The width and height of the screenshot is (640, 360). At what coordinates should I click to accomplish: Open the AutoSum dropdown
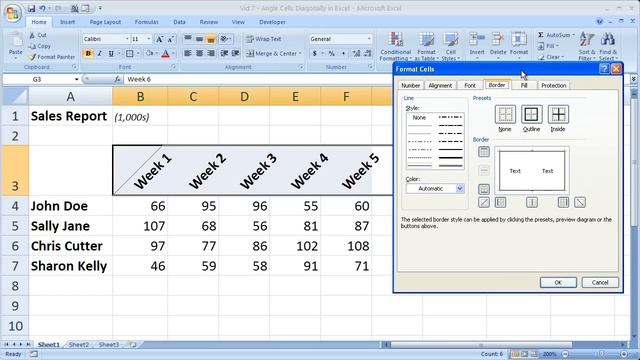pos(573,35)
